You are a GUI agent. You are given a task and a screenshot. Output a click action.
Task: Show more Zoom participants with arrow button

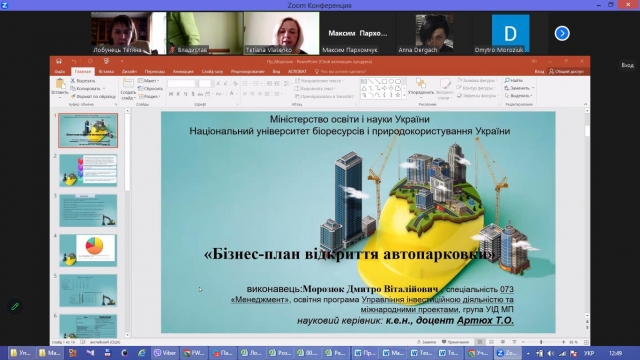pyautogui.click(x=562, y=33)
